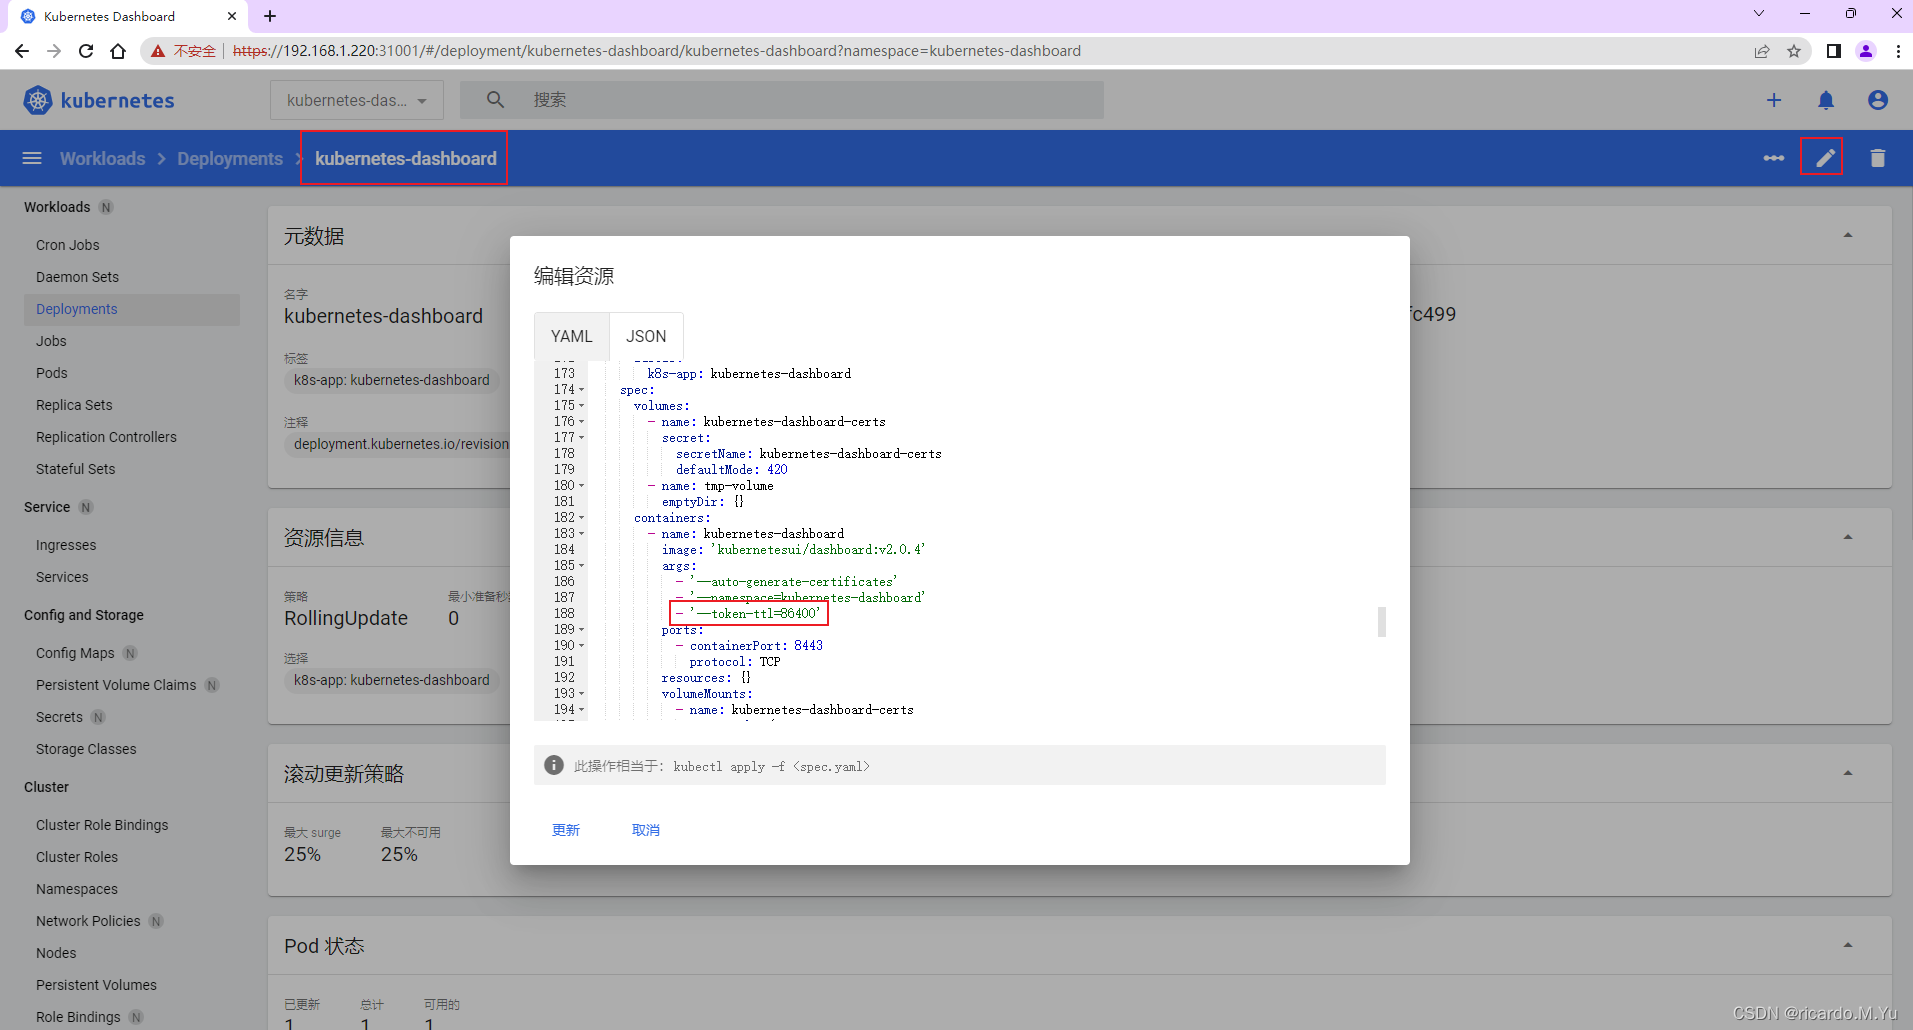Click the containerPort: 8443 line
Viewport: 1913px width, 1030px height.
click(749, 646)
